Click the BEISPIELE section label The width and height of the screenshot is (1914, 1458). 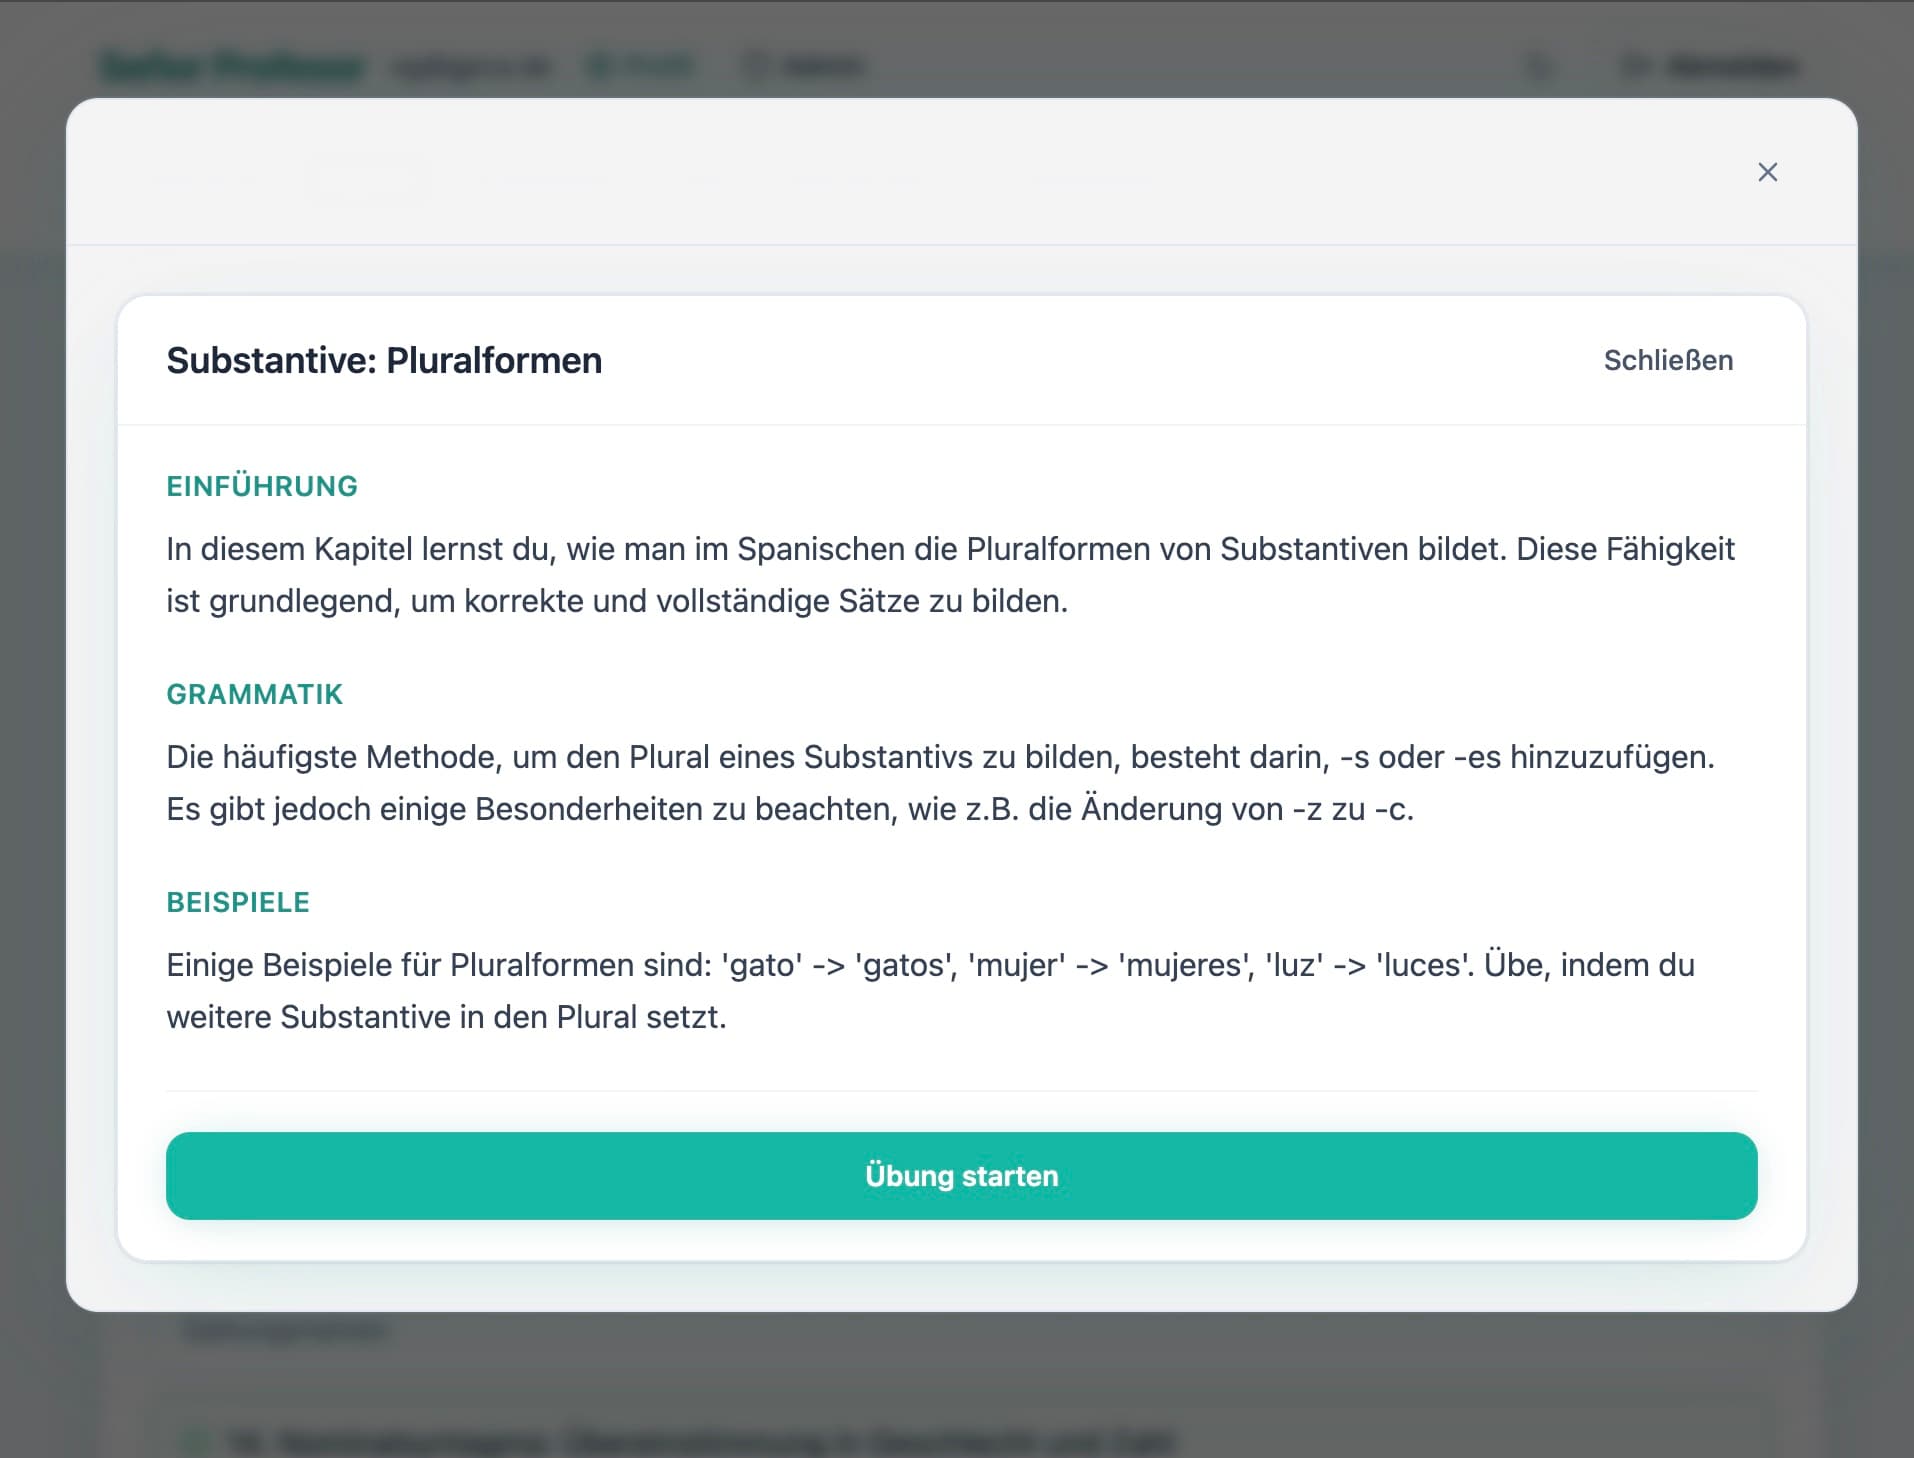click(x=238, y=902)
